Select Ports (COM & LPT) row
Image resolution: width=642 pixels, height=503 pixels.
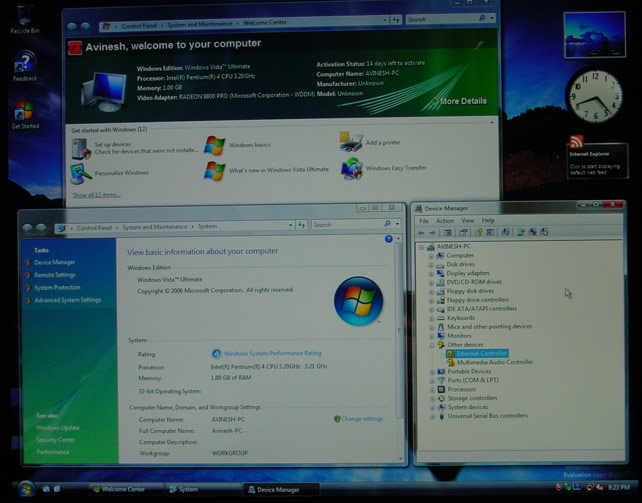pyautogui.click(x=472, y=381)
